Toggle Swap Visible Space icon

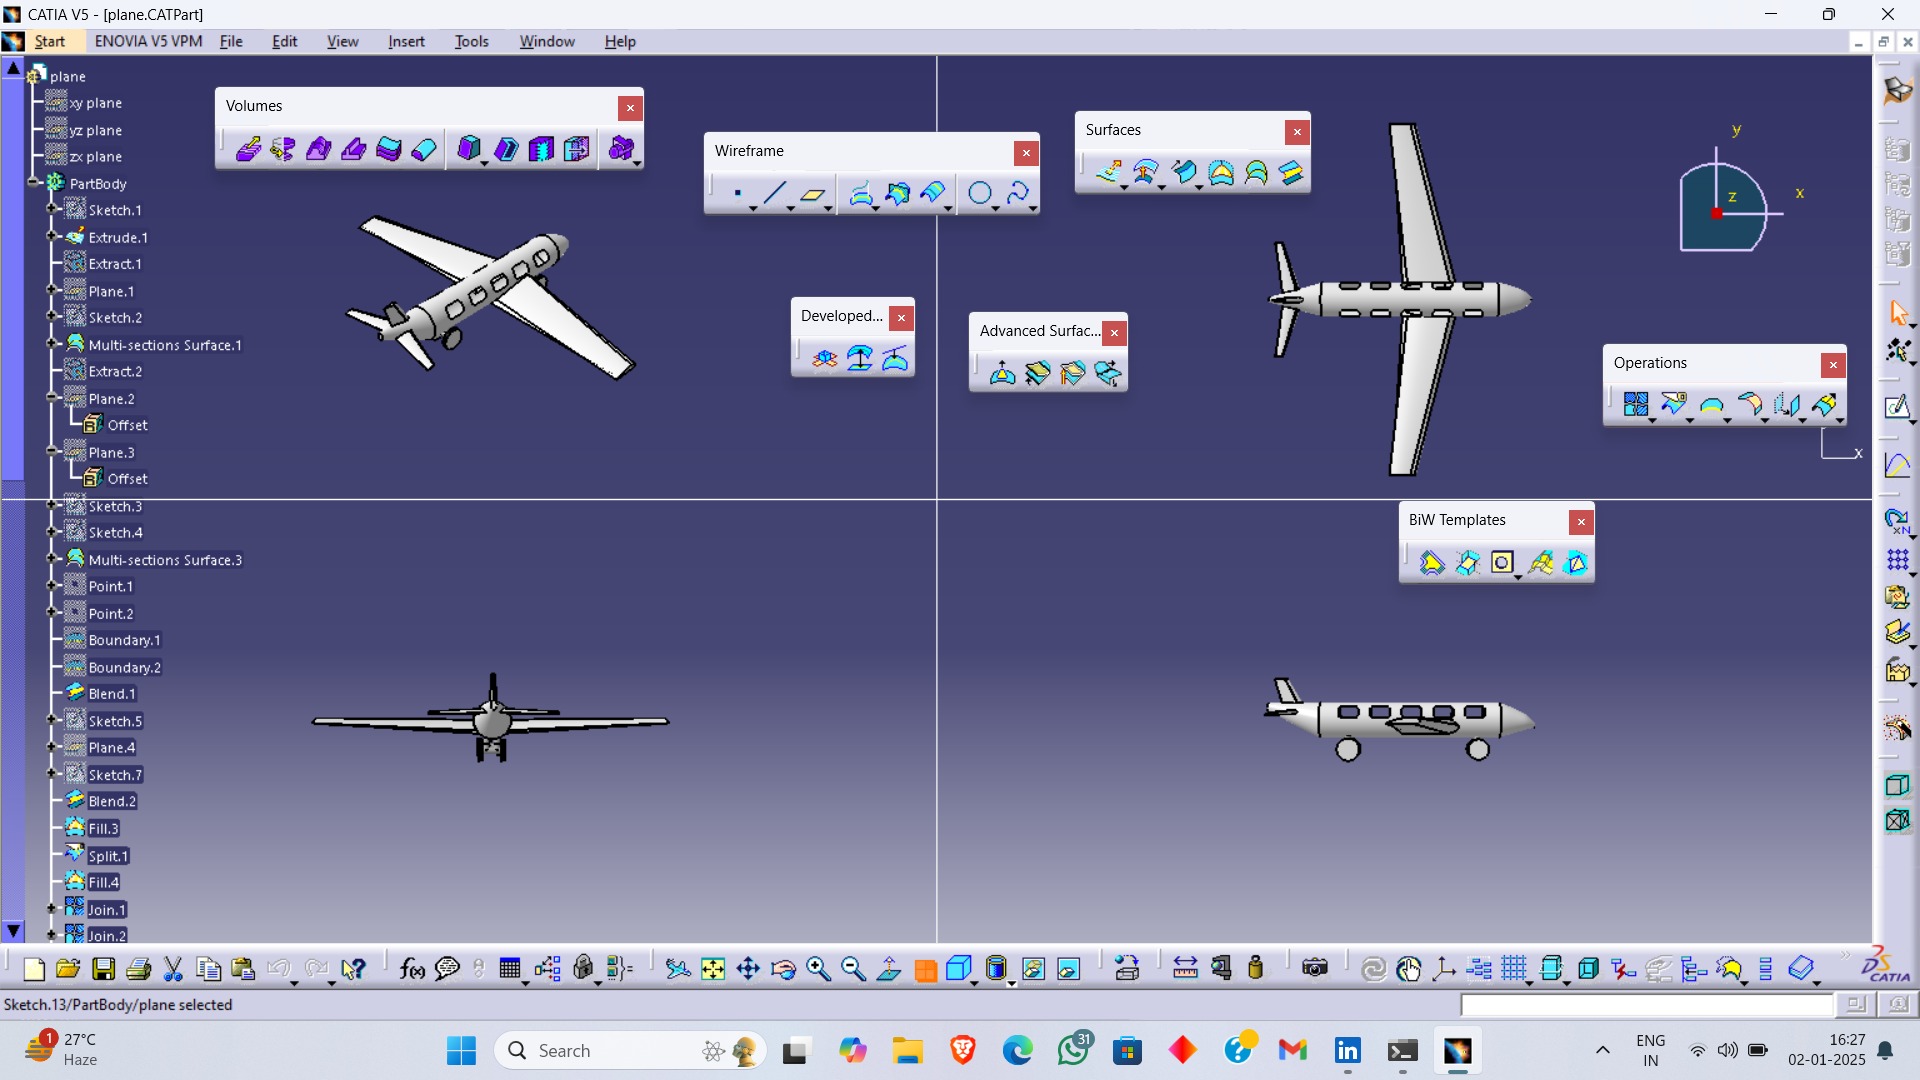1068,968
